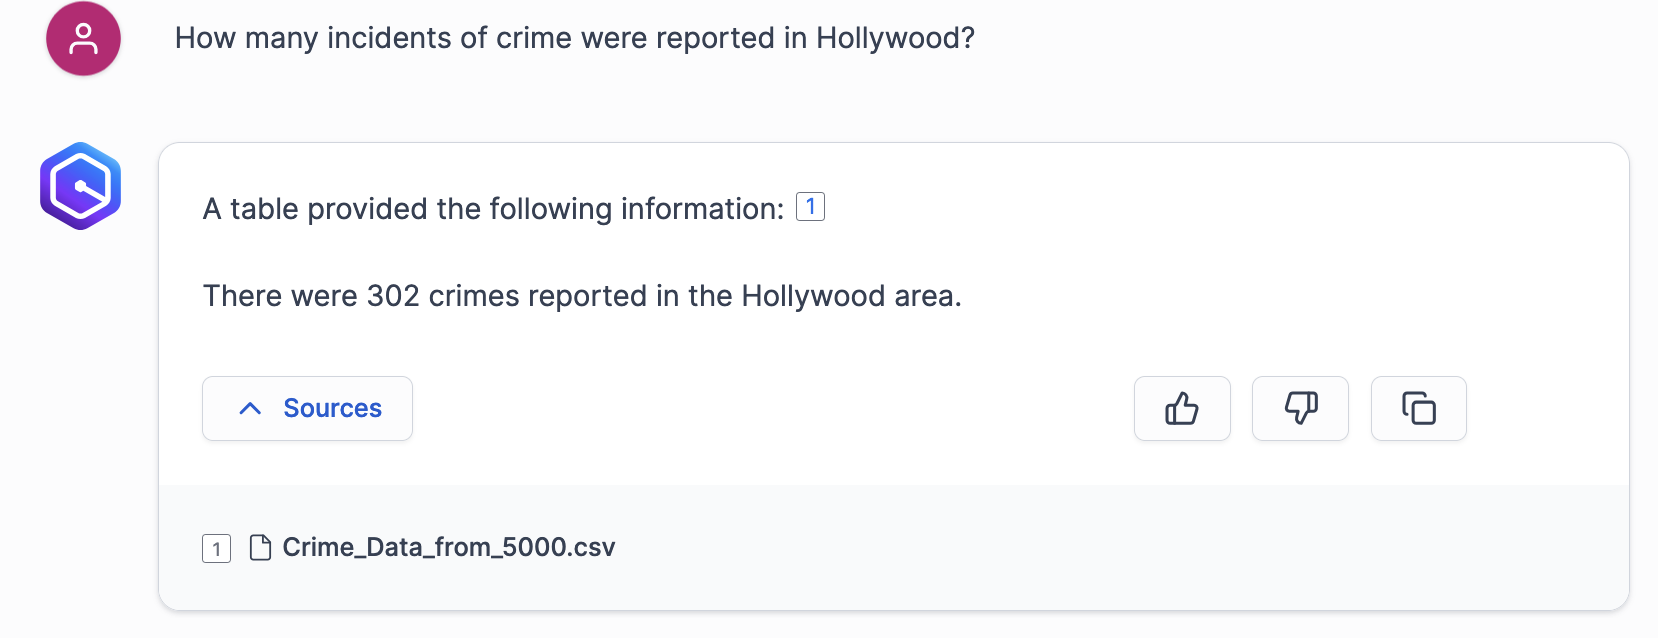Click the user question about Hollywood crime
The height and width of the screenshot is (638, 1658).
[574, 38]
